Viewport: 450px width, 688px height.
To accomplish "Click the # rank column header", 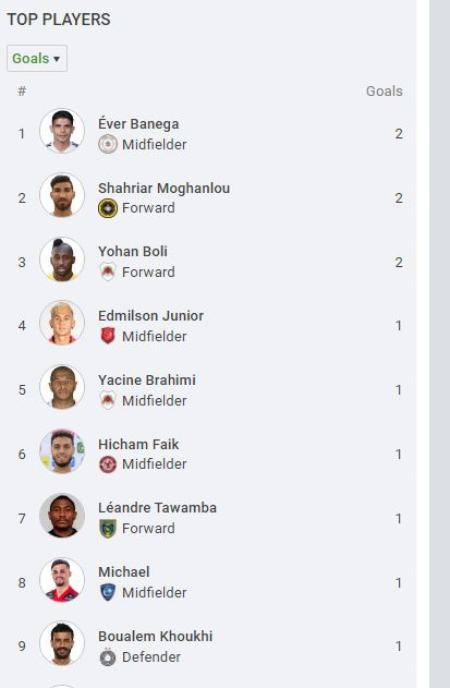I will point(21,91).
